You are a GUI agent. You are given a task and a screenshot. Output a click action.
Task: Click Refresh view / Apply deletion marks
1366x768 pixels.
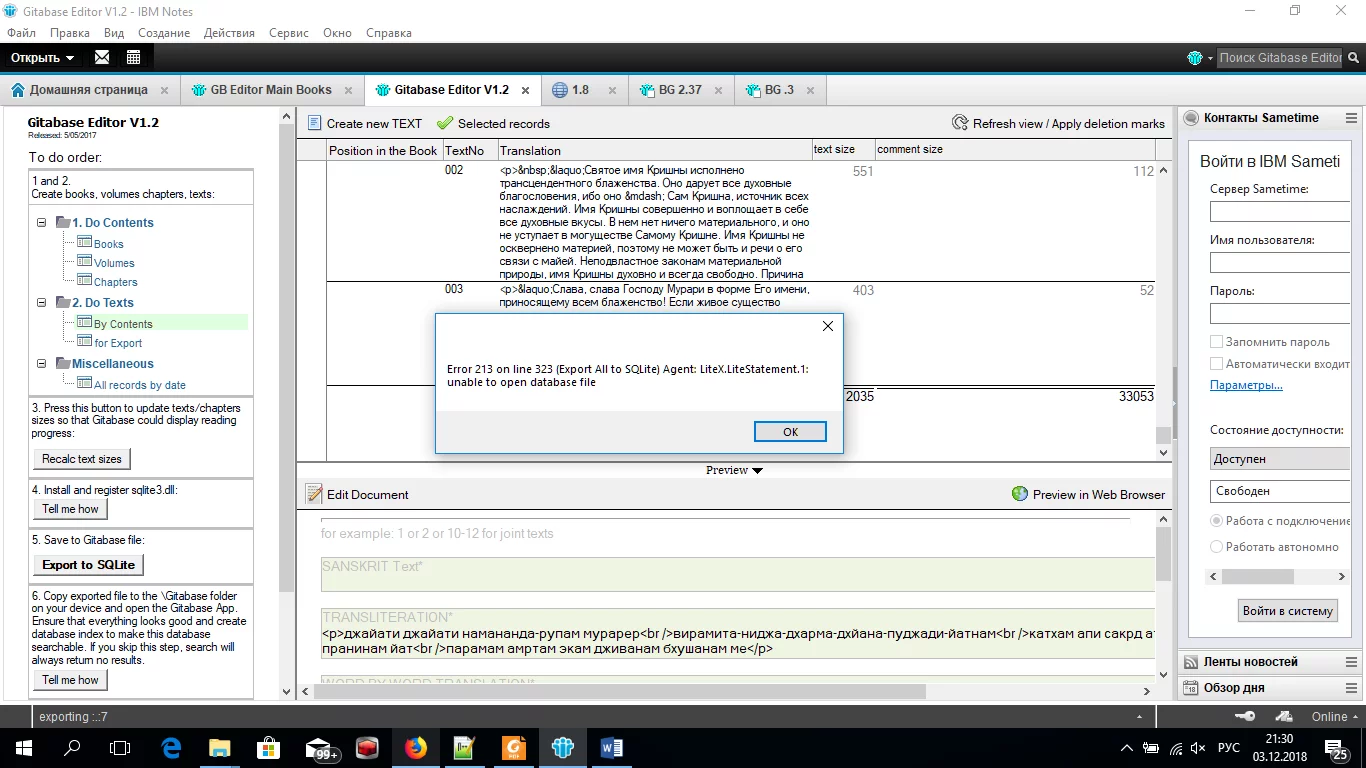(x=1058, y=123)
